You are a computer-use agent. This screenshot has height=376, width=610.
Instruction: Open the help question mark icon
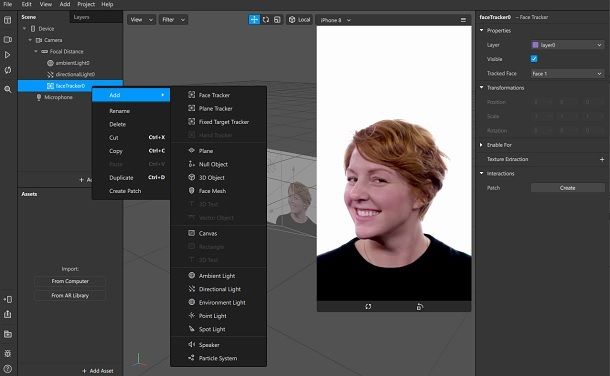(x=7, y=369)
